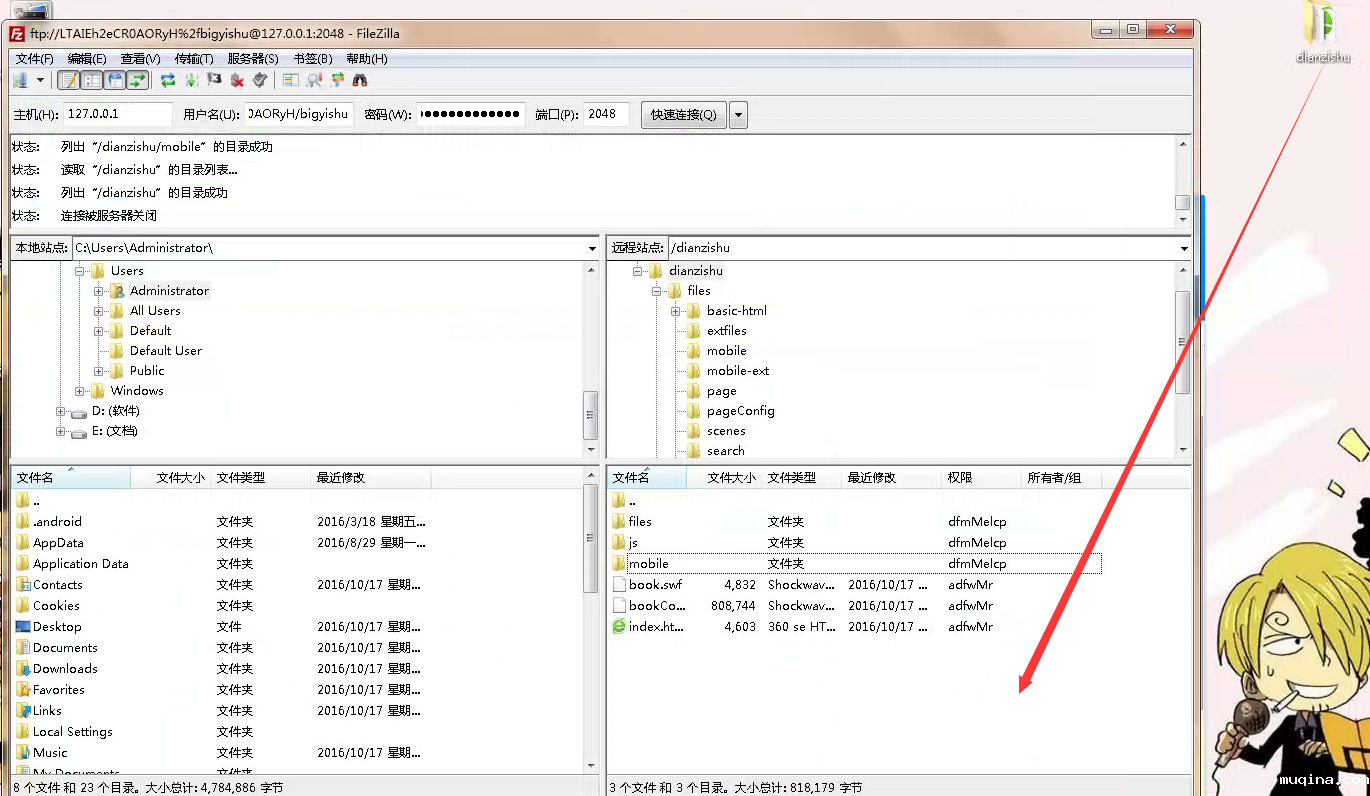Image resolution: width=1370 pixels, height=796 pixels.
Task: Open the 服务器(S) menu
Action: (x=253, y=59)
